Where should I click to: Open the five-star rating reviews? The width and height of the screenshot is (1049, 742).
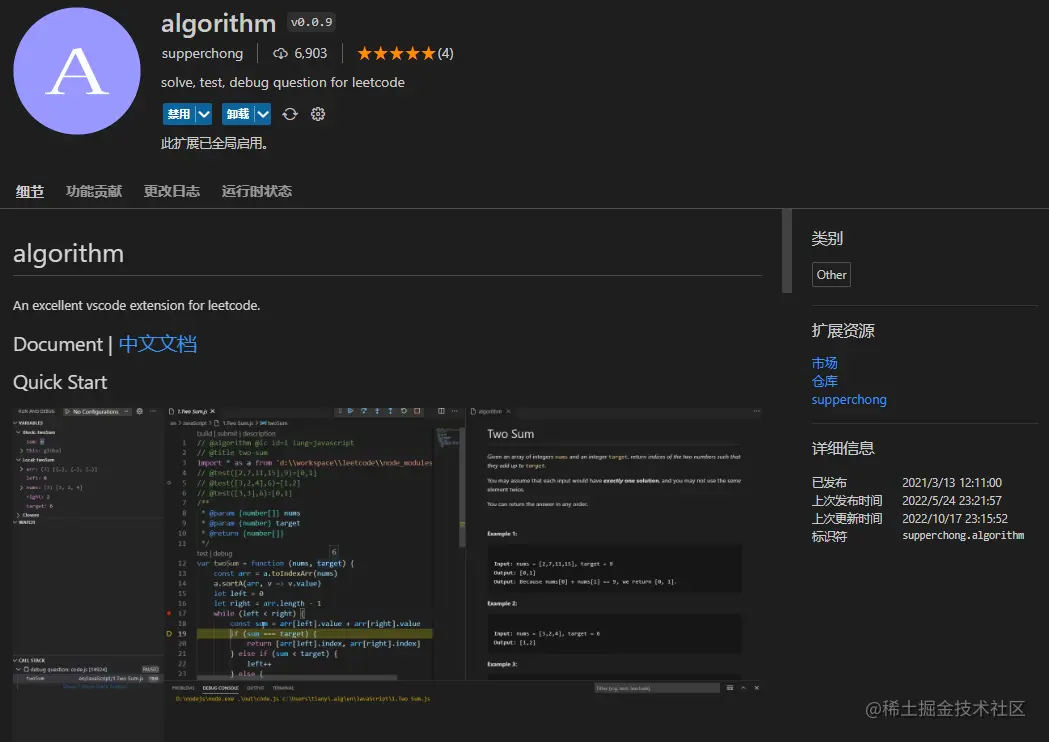pos(405,54)
